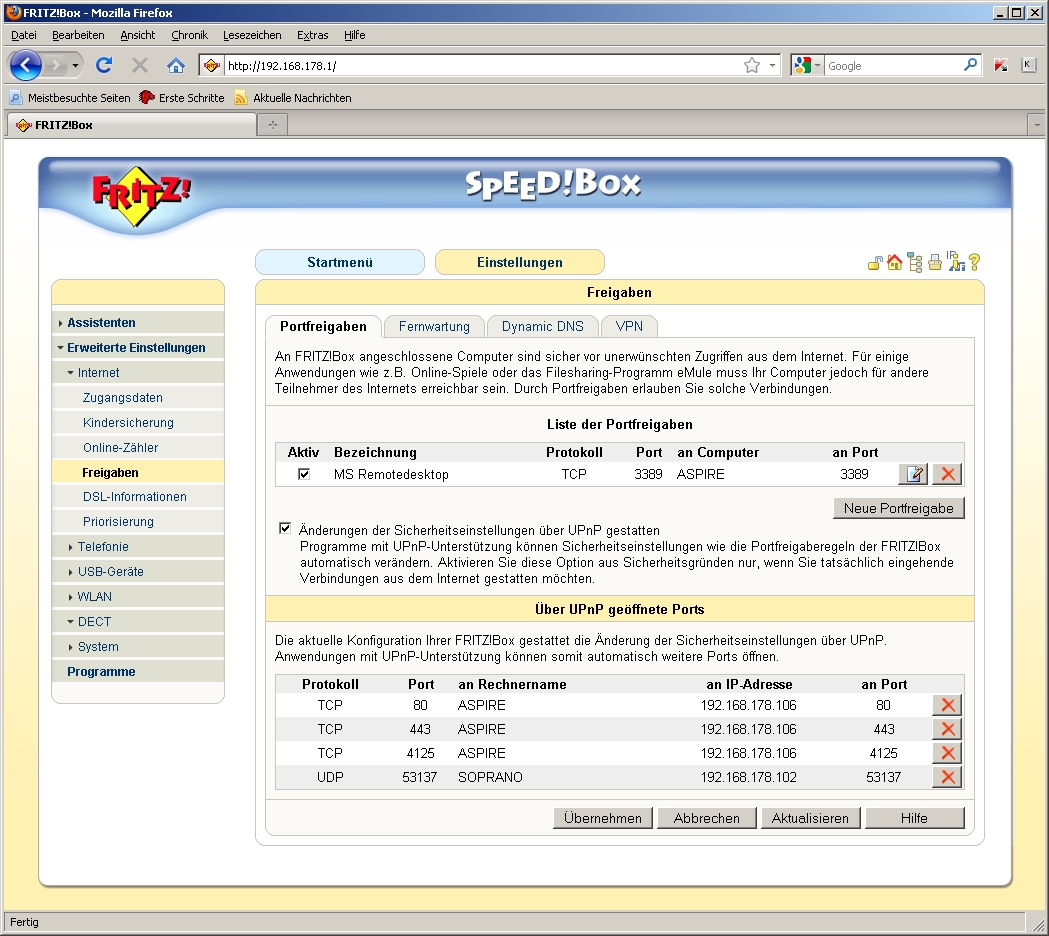Click the Firefox forward arrow
The image size is (1049, 936).
click(x=56, y=66)
